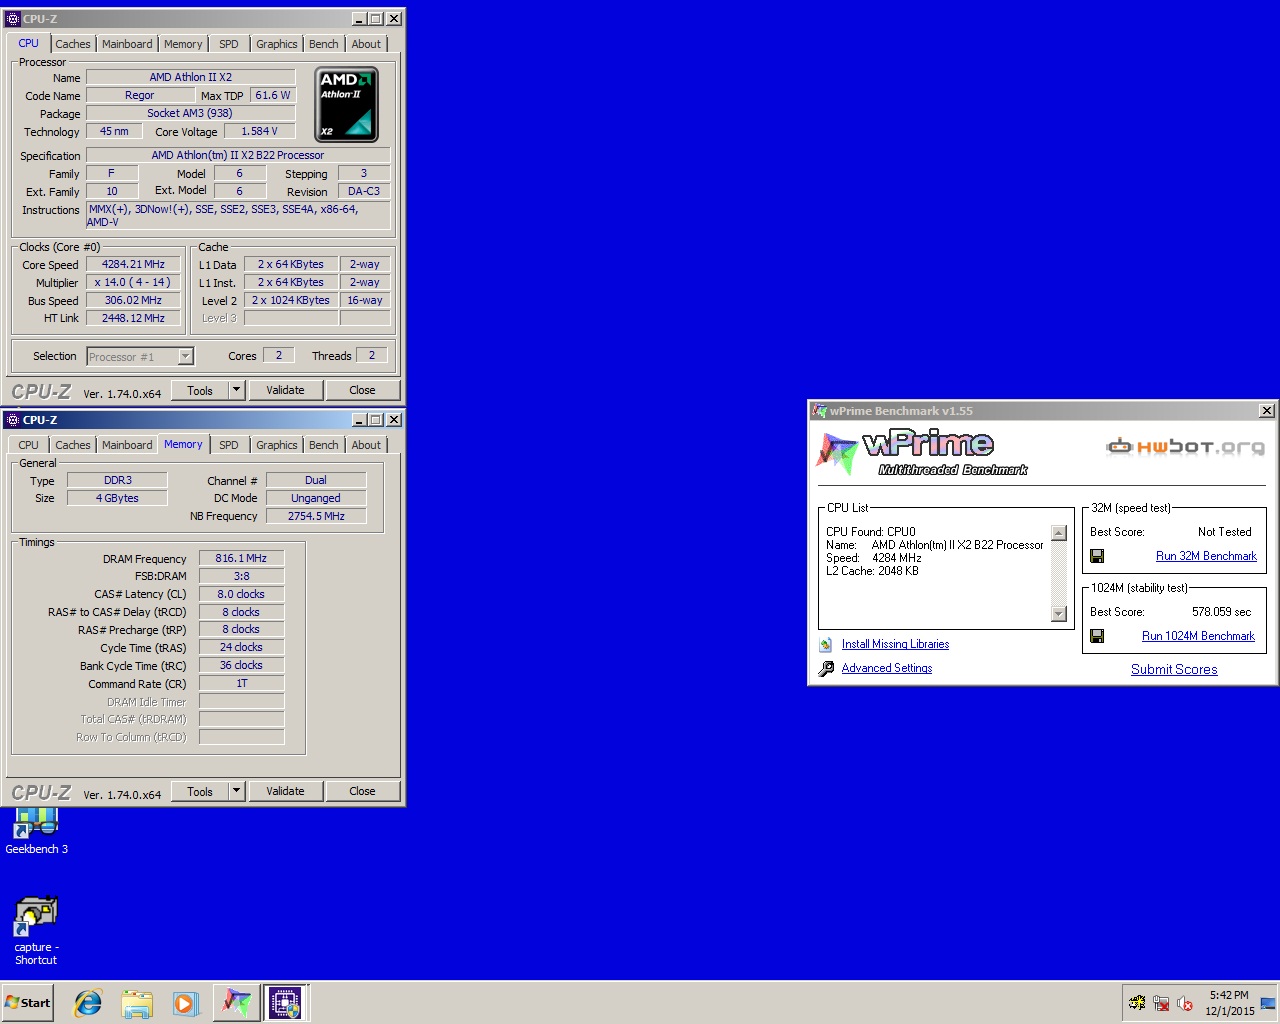
Task: Click scroll down arrow in CPU List
Action: click(1059, 614)
